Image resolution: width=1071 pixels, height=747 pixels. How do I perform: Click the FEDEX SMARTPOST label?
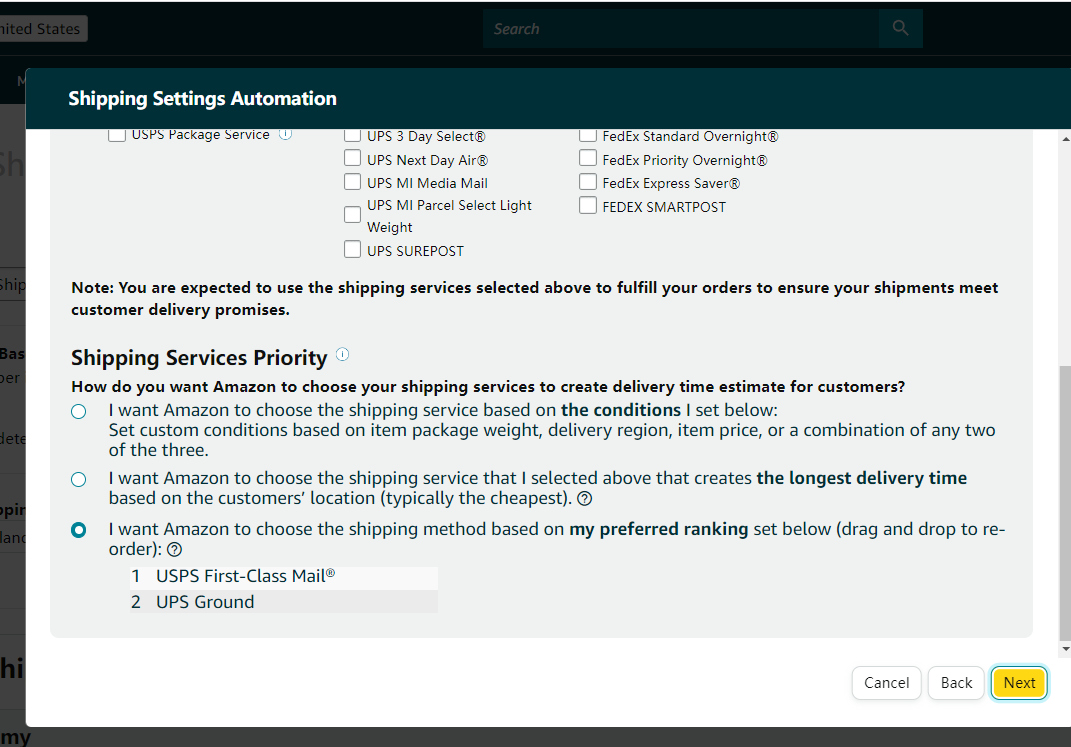(664, 207)
